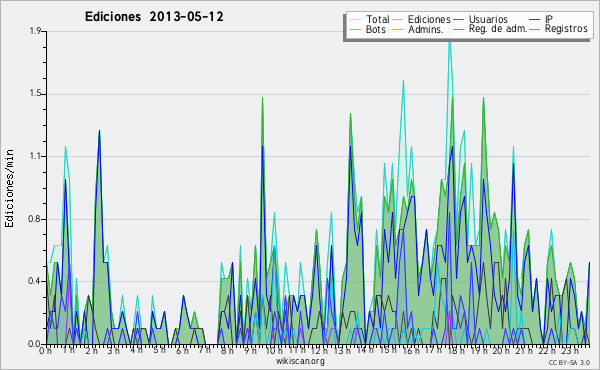Select the 'Registros' legend entry

point(566,29)
